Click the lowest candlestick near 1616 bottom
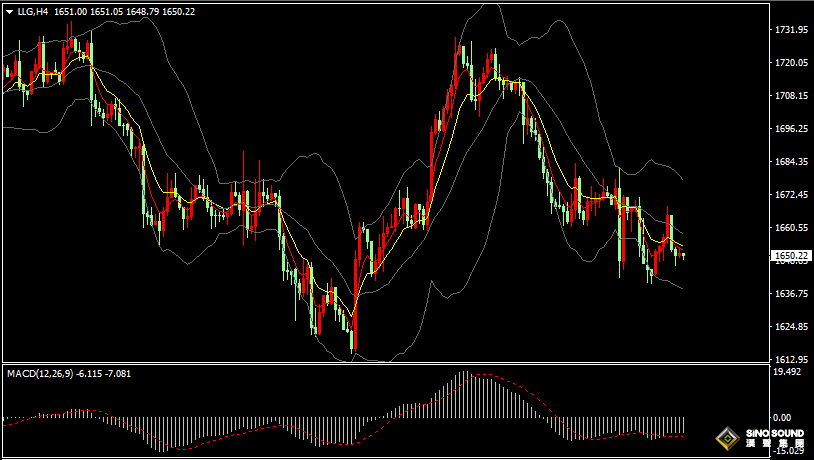The height and width of the screenshot is (460, 814). (x=353, y=338)
